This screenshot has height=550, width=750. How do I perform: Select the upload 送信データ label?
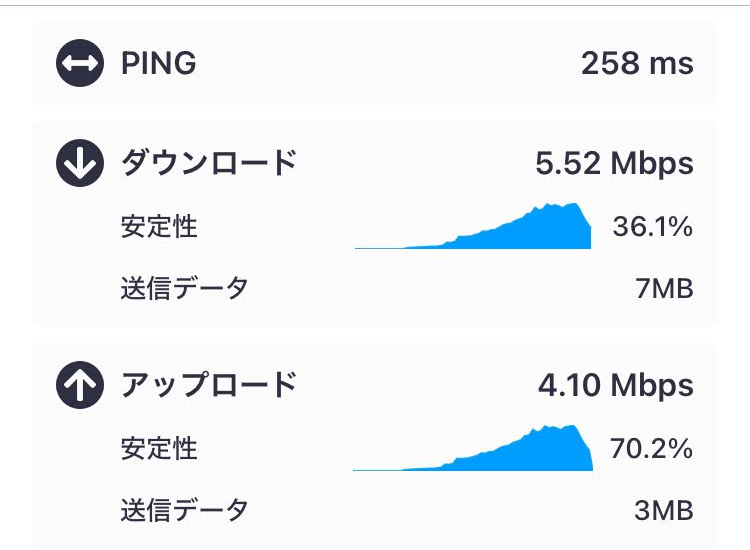click(184, 510)
